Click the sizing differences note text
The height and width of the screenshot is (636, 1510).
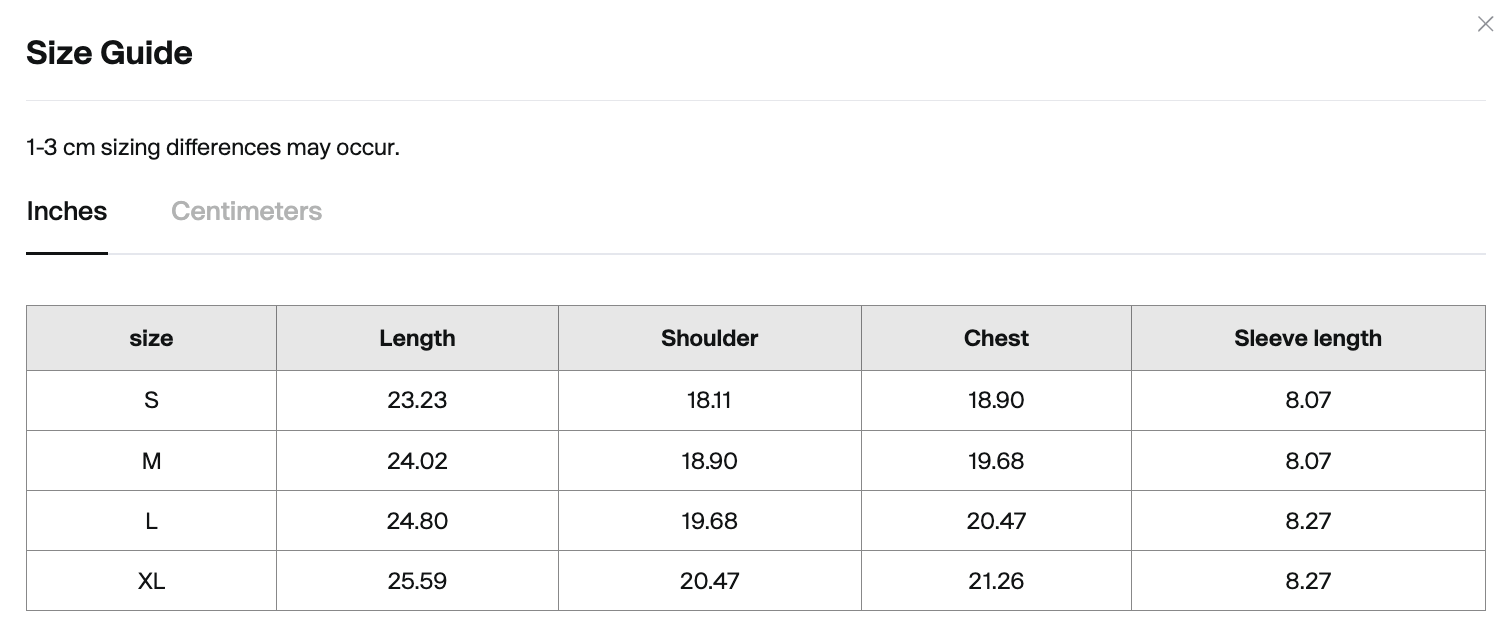point(213,147)
